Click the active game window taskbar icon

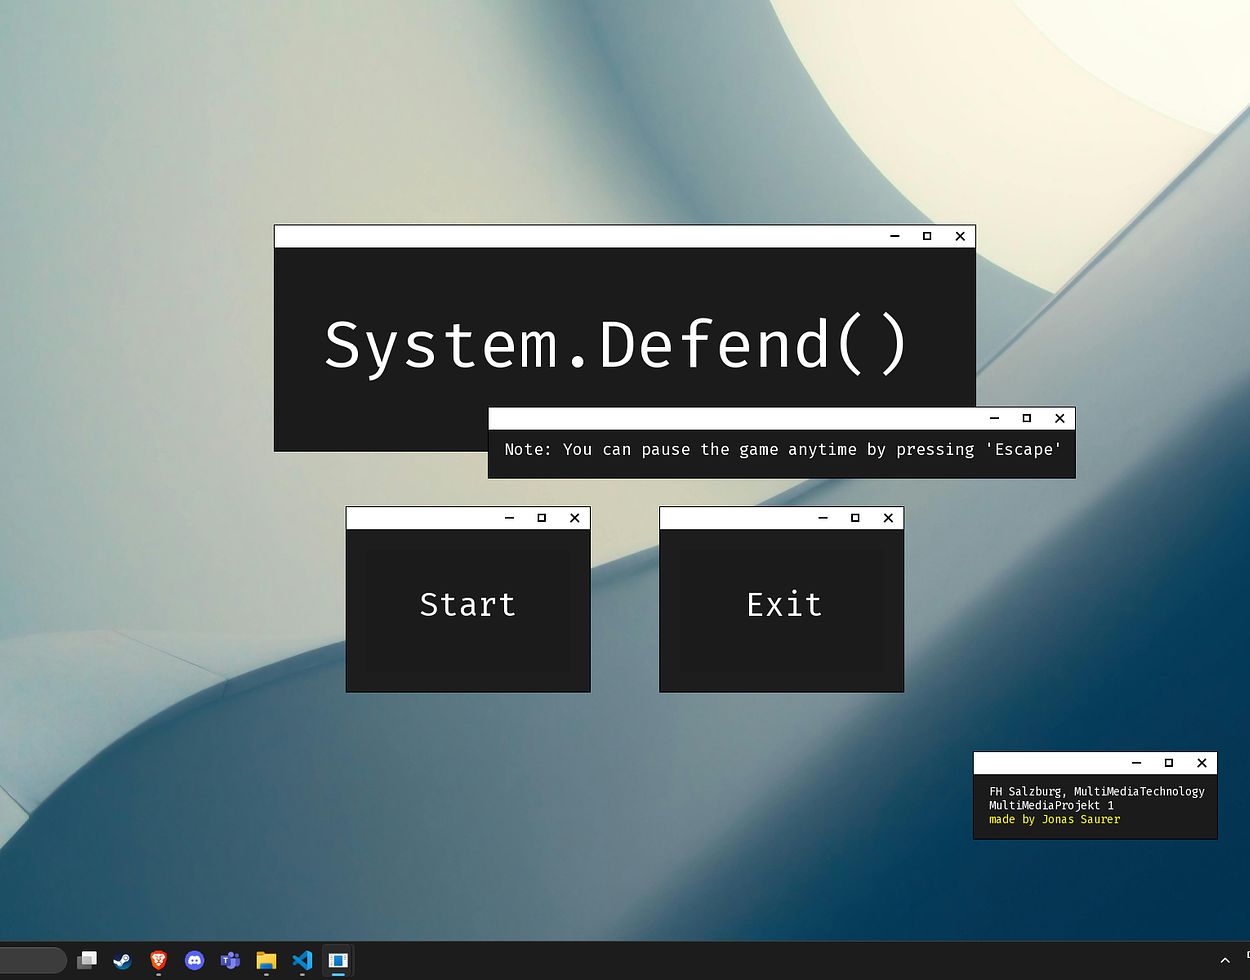(338, 961)
